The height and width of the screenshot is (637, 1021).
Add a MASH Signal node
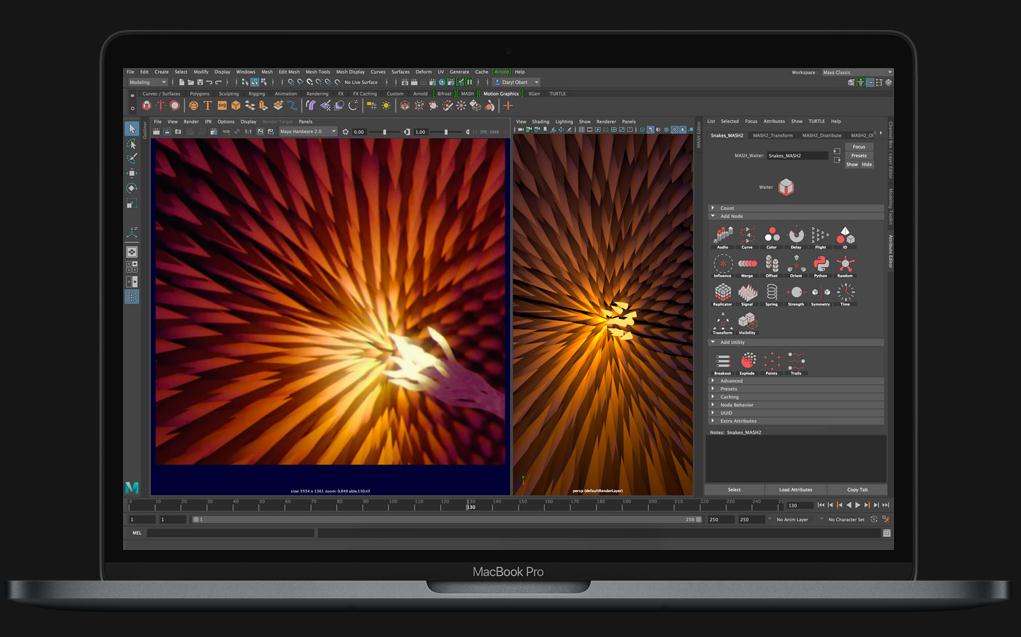tap(747, 292)
